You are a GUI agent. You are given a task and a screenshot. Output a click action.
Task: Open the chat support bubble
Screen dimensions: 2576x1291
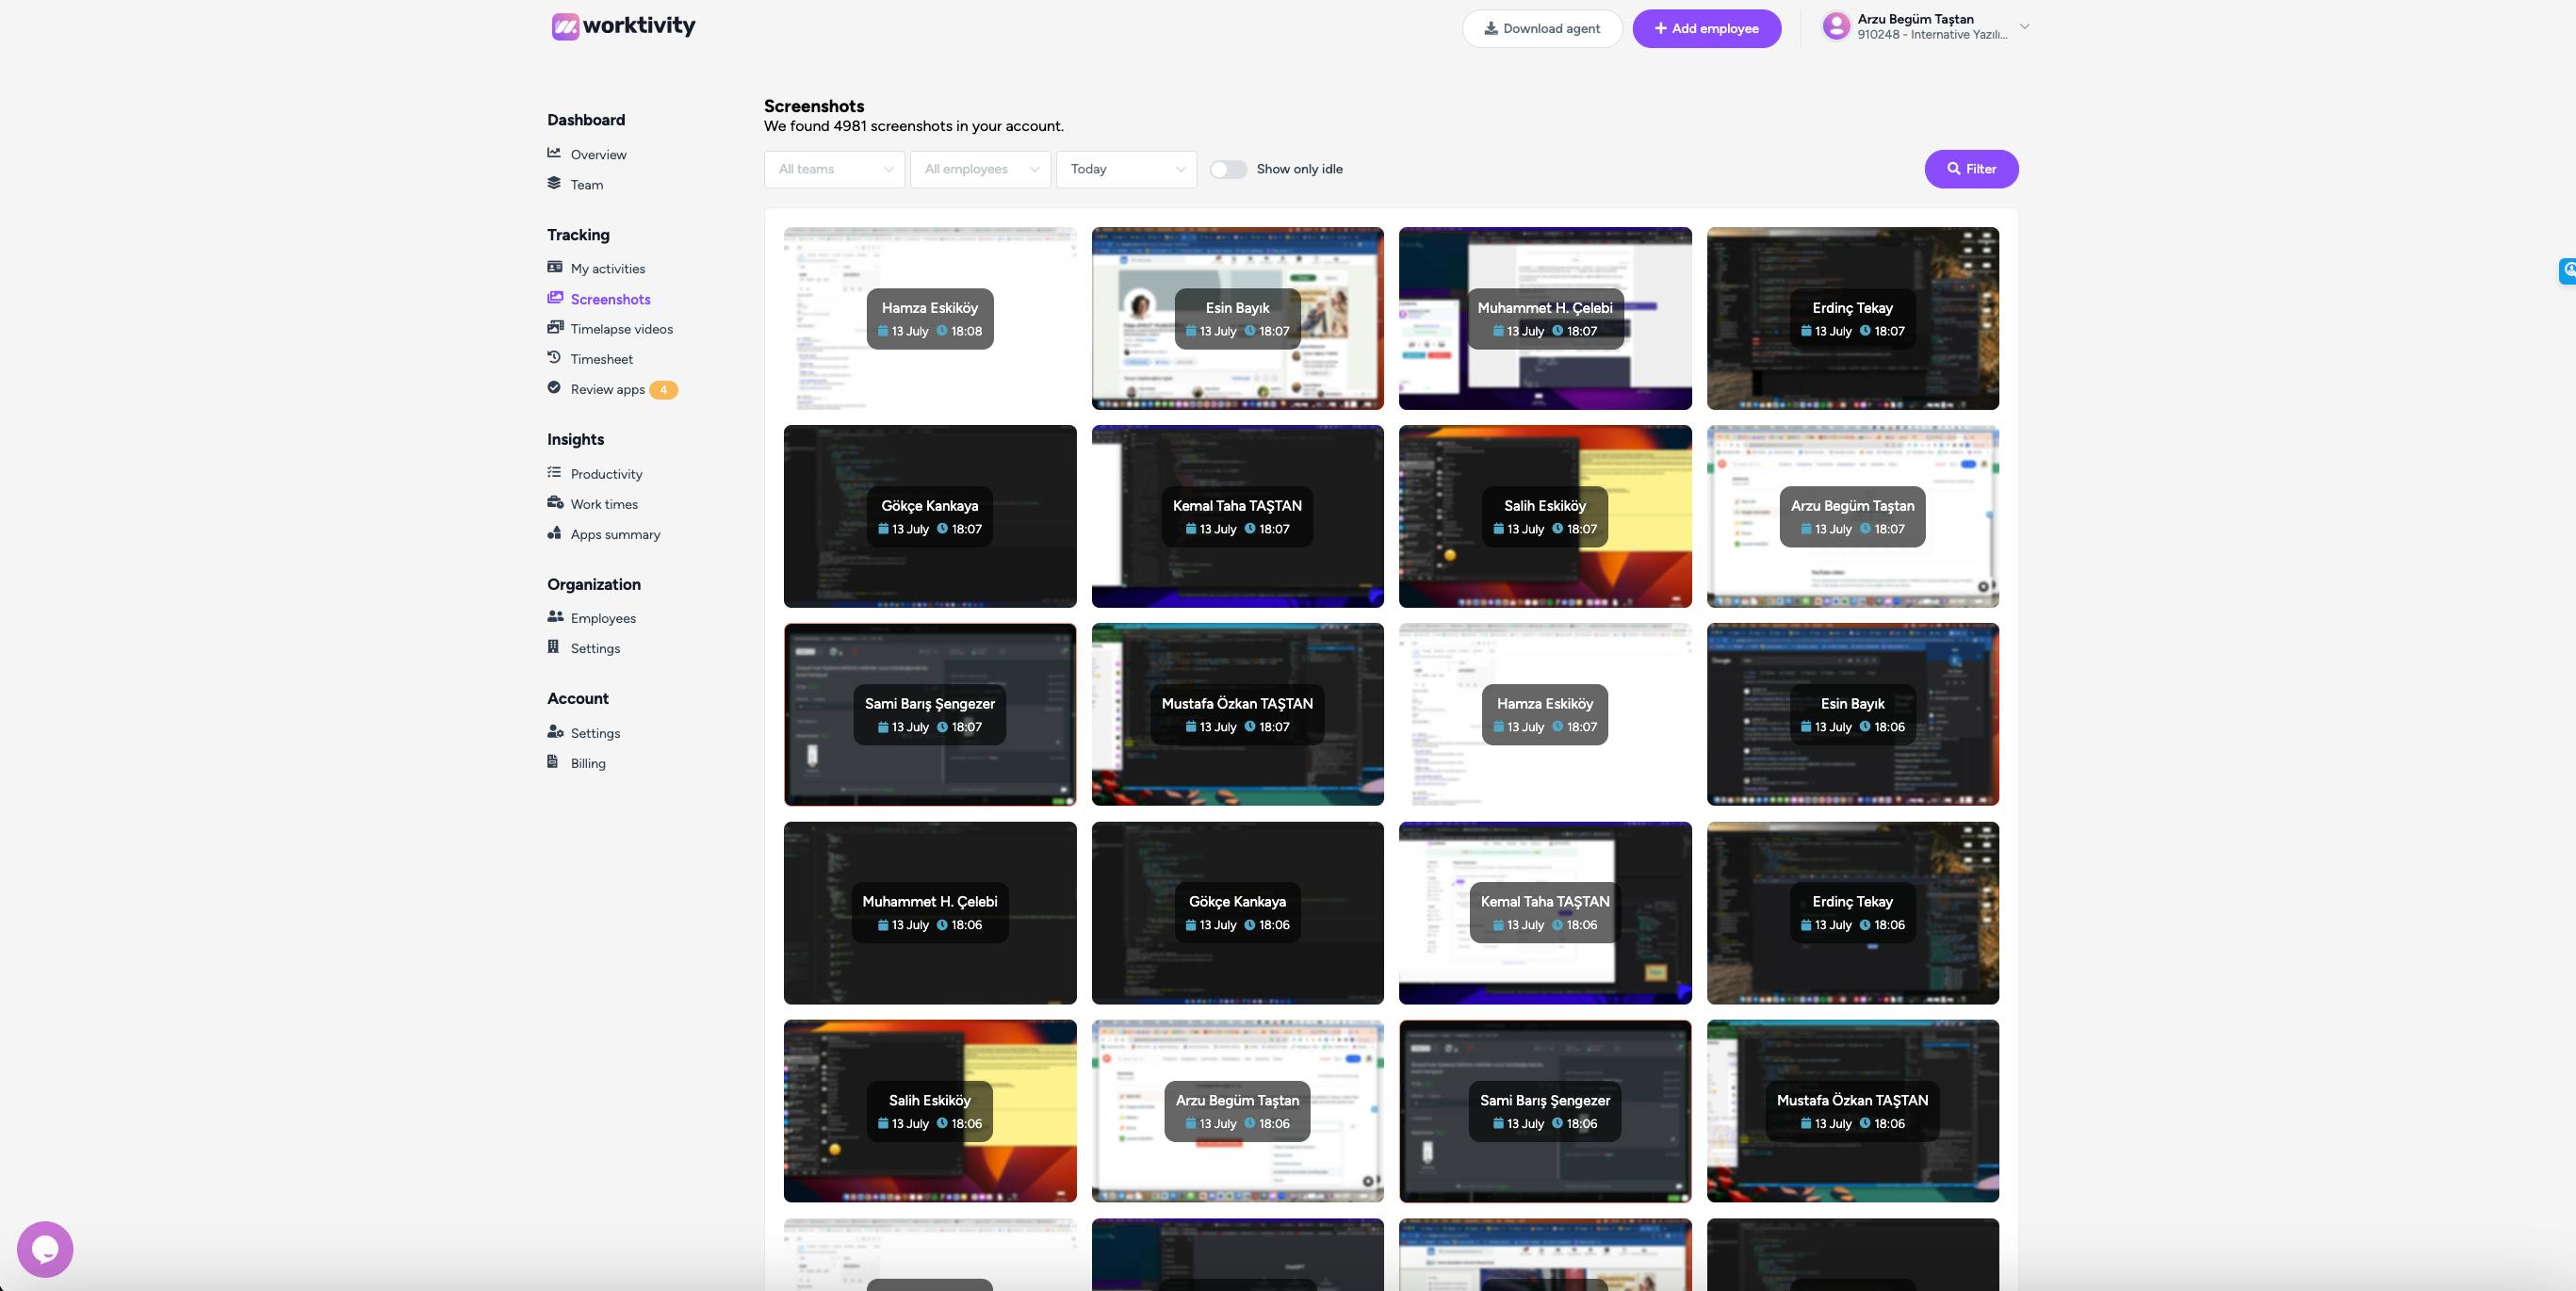pyautogui.click(x=45, y=1249)
